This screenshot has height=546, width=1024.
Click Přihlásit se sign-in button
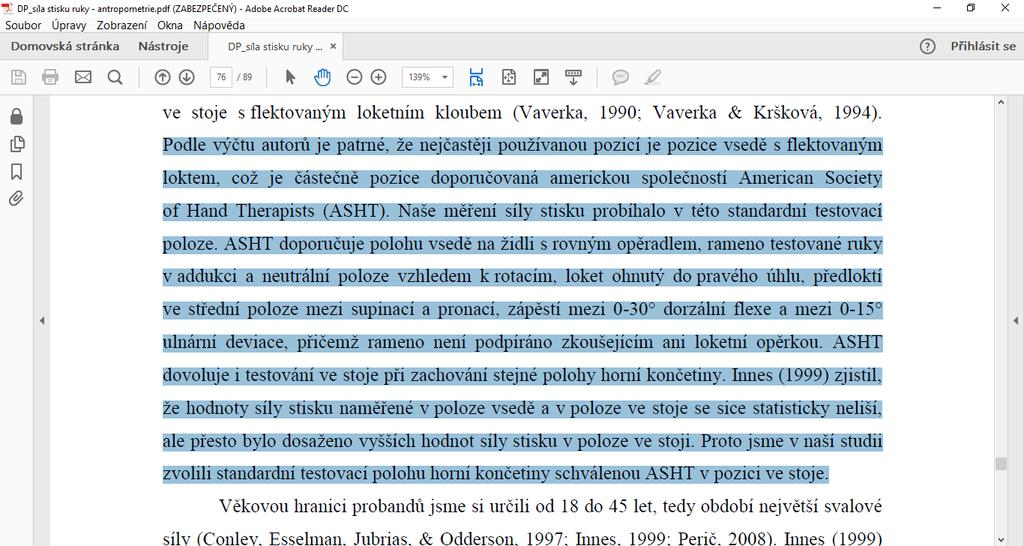983,46
